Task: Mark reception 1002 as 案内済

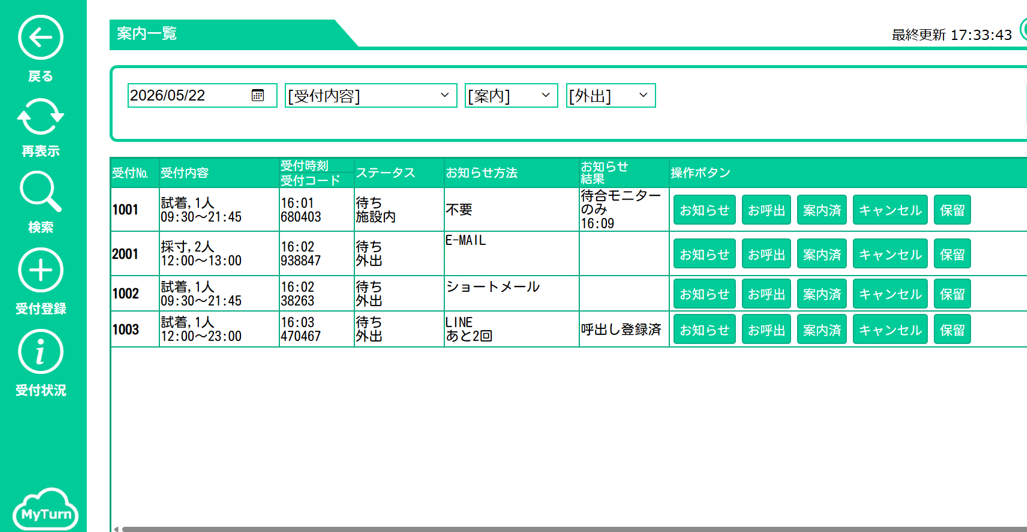Action: click(x=822, y=294)
